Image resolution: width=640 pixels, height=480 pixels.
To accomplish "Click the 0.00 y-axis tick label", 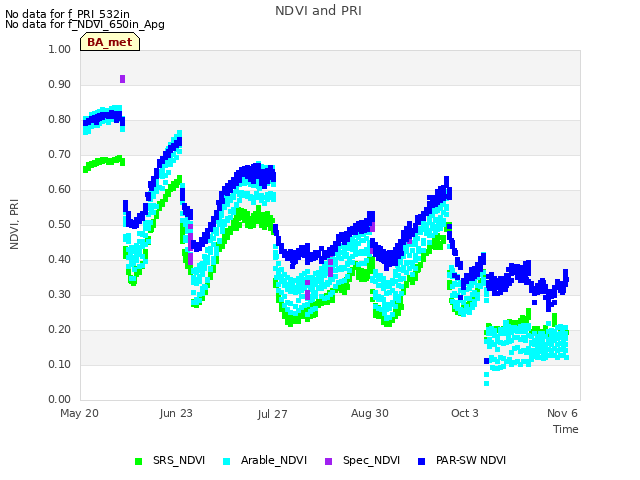I will point(60,399).
